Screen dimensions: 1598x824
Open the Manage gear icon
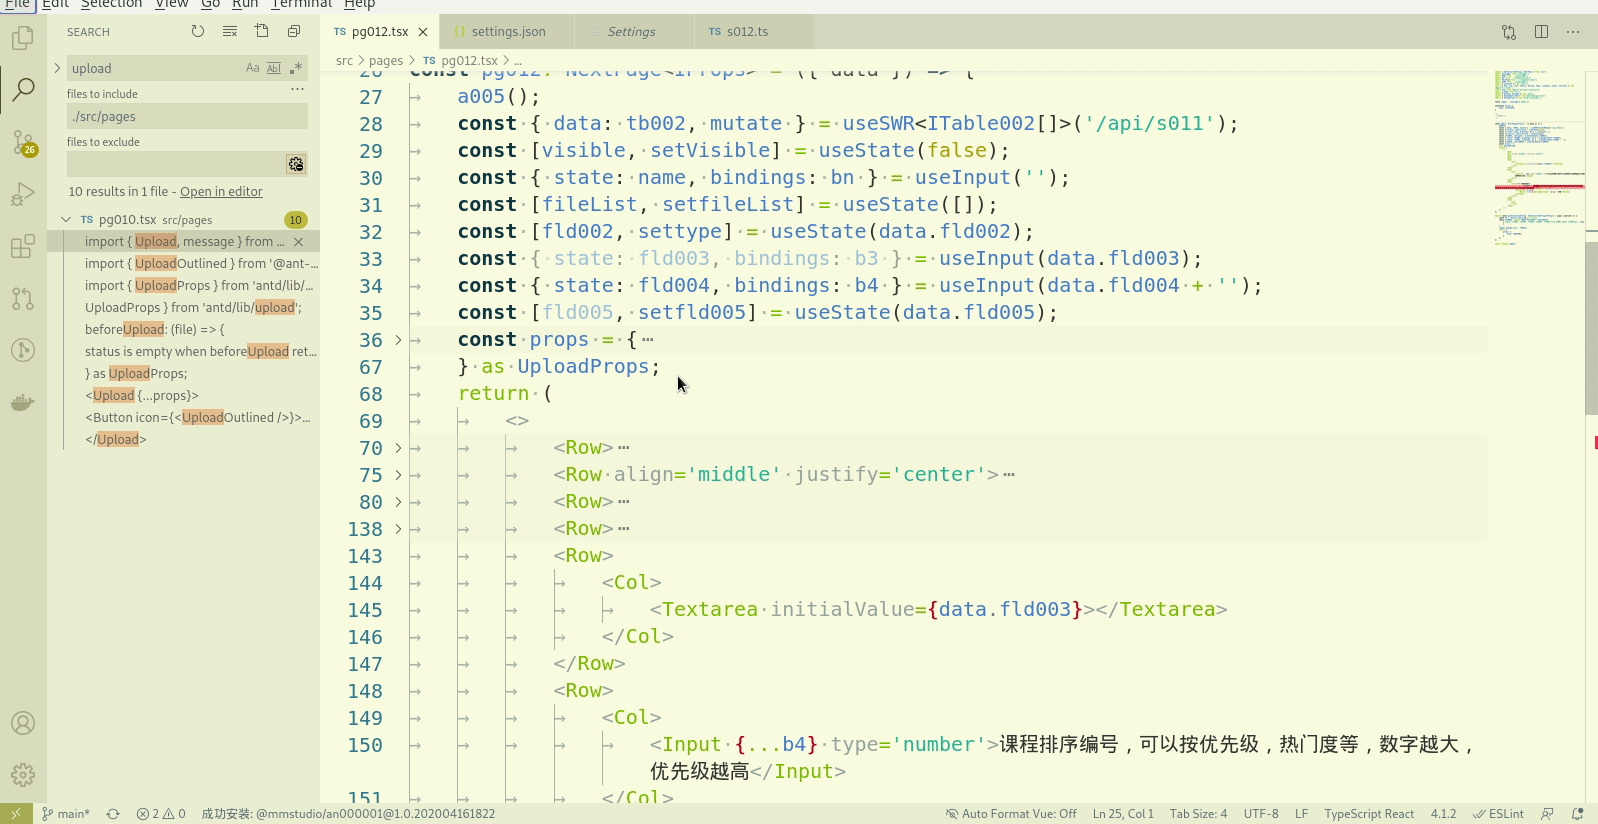(23, 775)
